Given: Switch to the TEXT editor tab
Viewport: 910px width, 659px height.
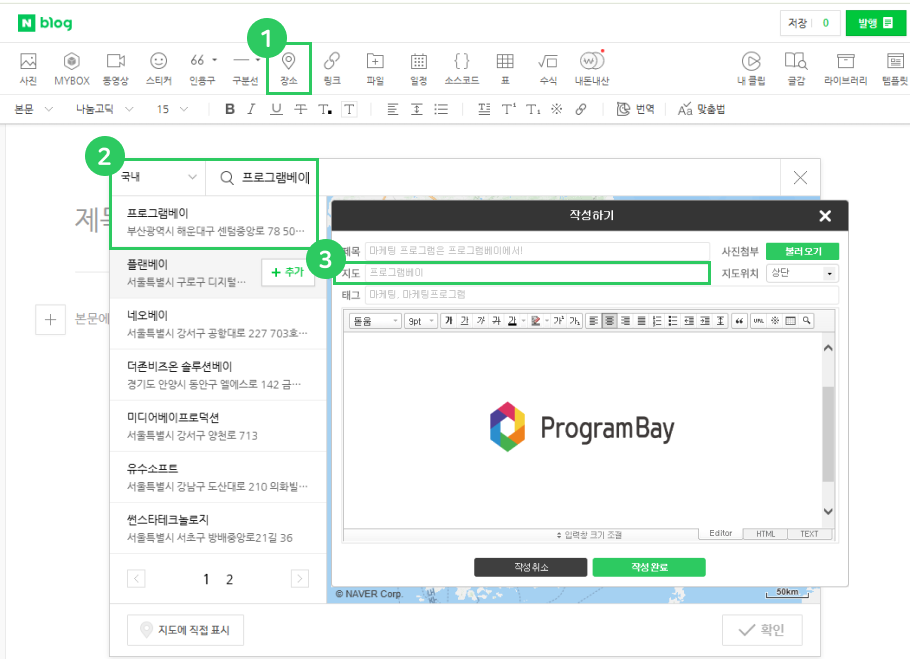Looking at the screenshot, I should tap(809, 534).
